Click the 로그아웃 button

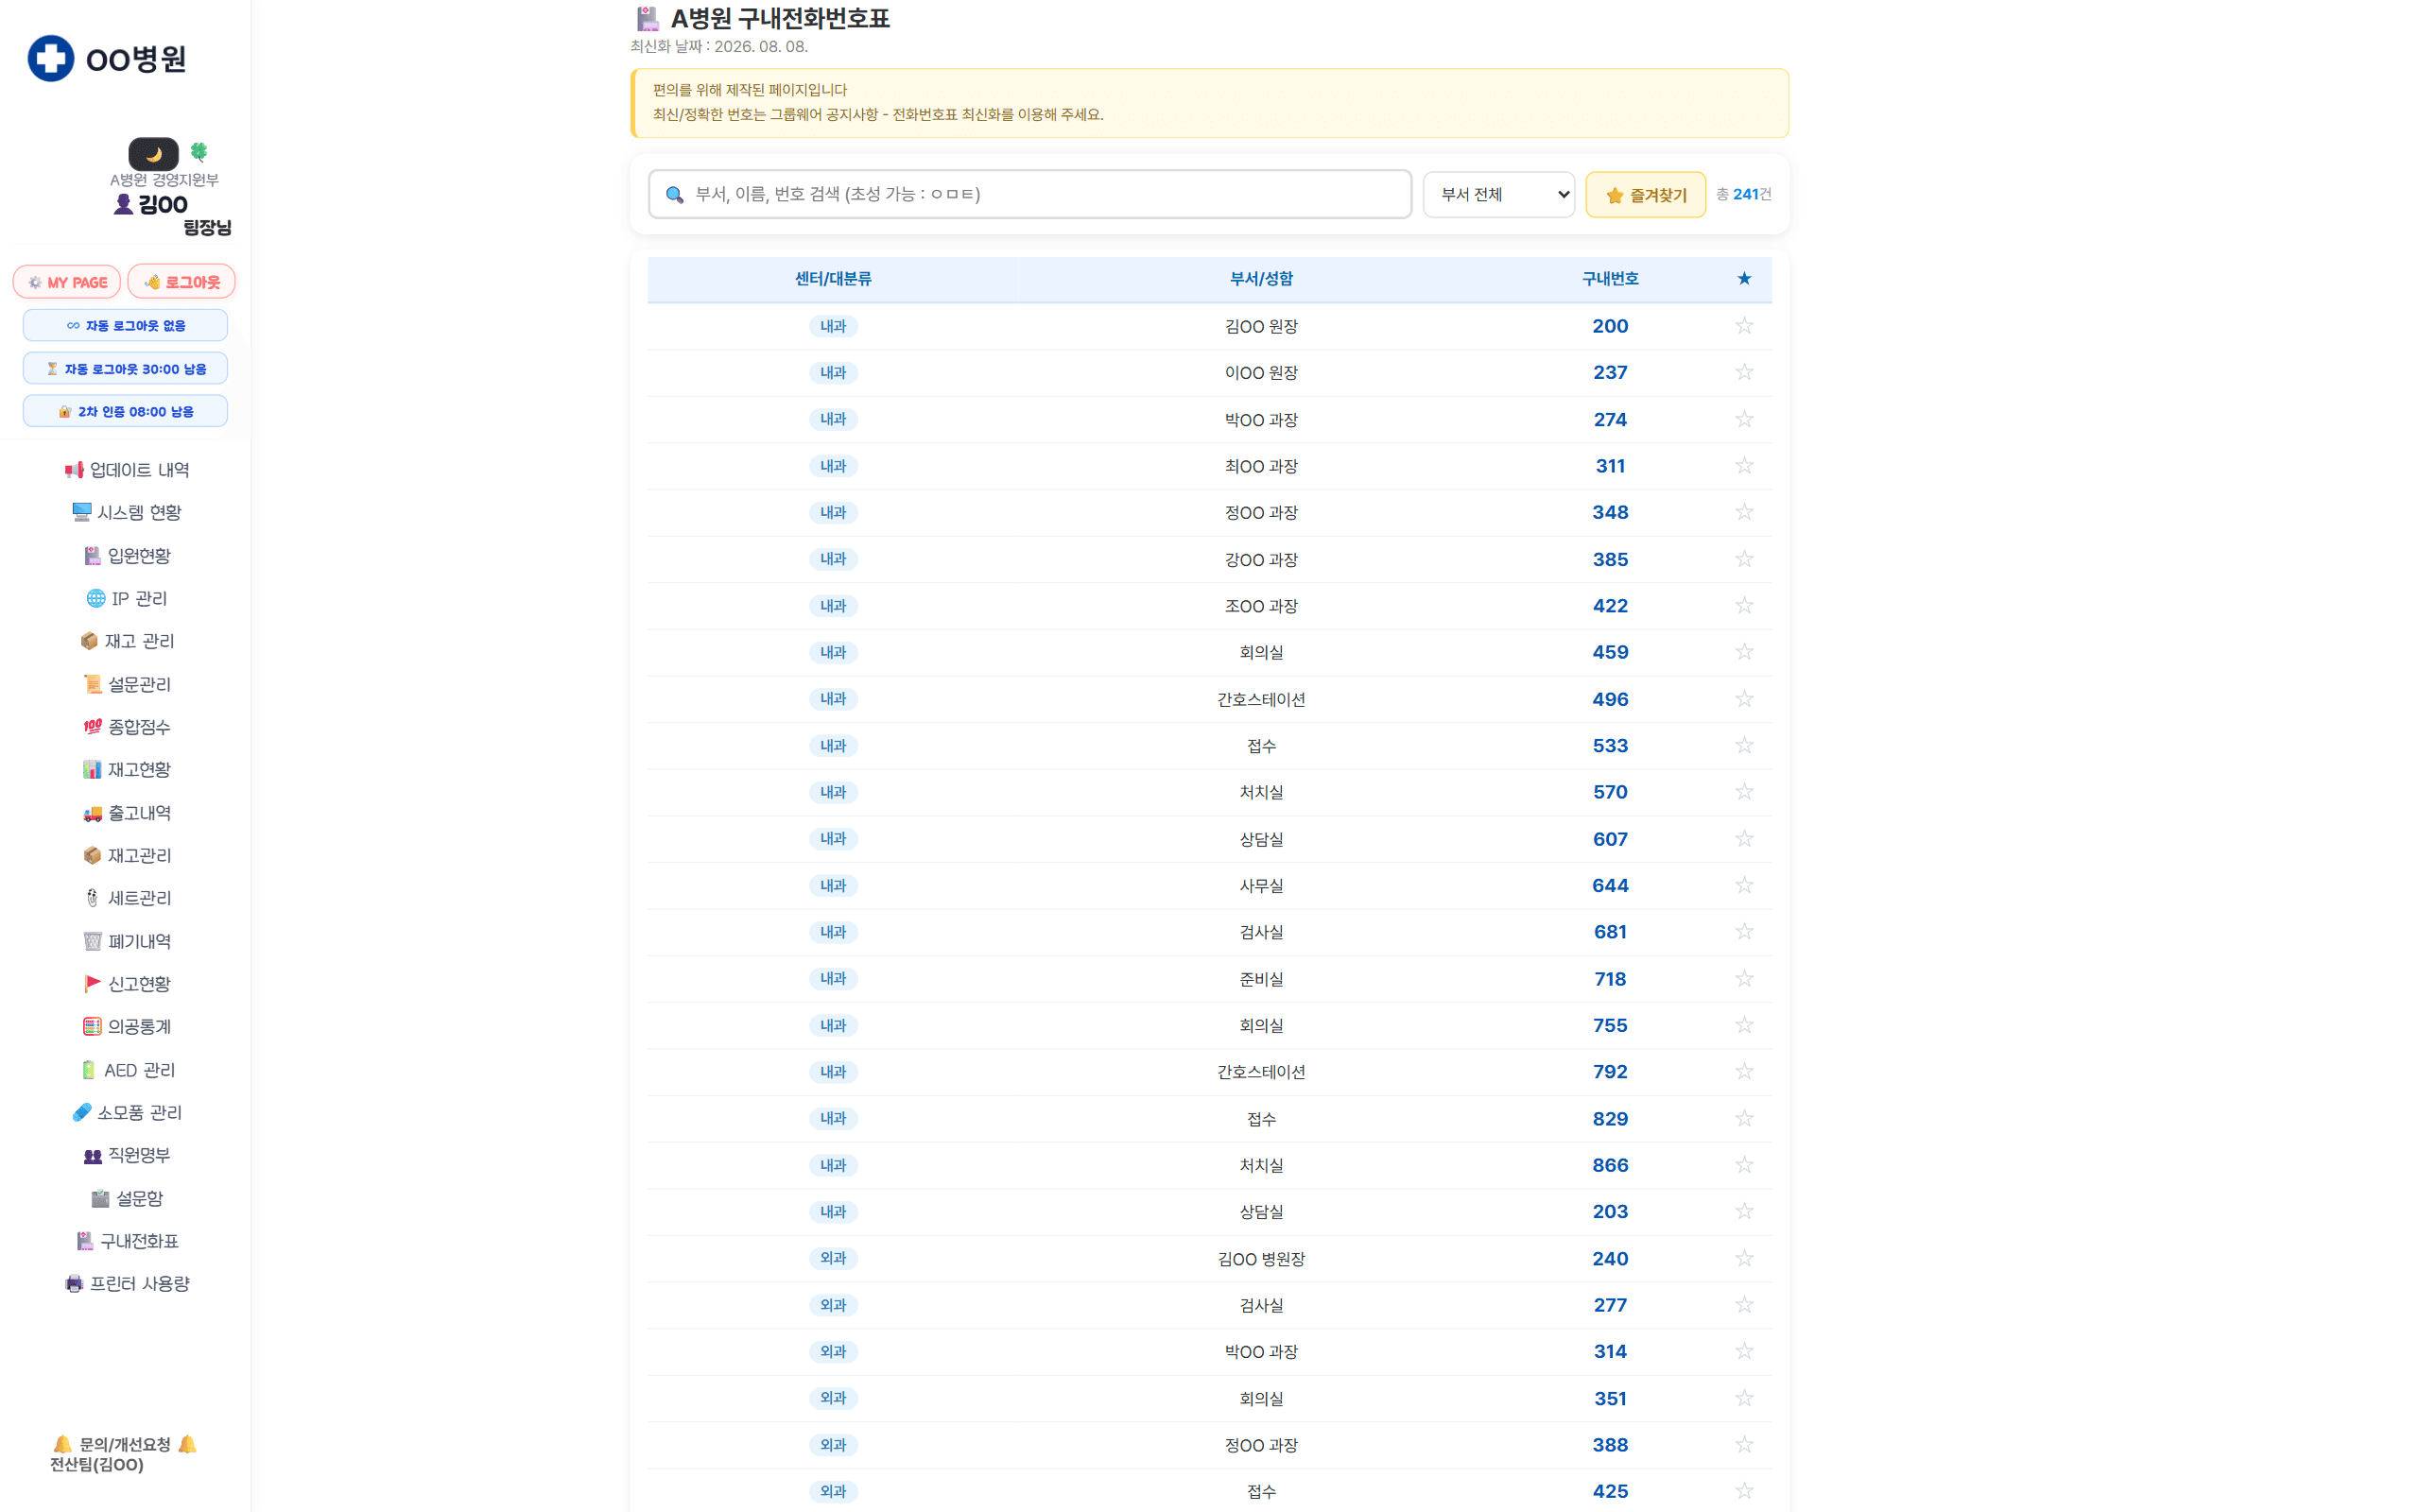[x=182, y=282]
